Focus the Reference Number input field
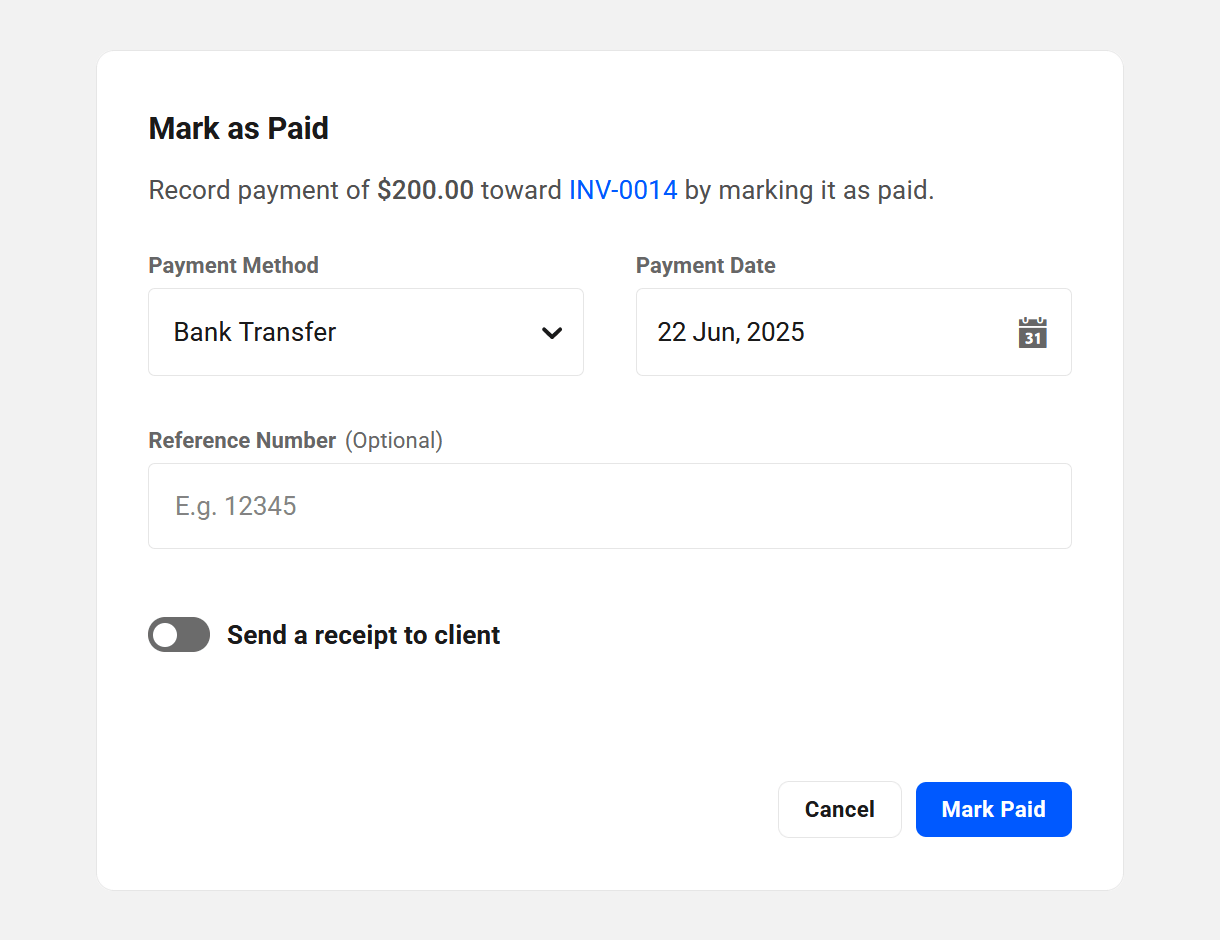 click(x=609, y=506)
